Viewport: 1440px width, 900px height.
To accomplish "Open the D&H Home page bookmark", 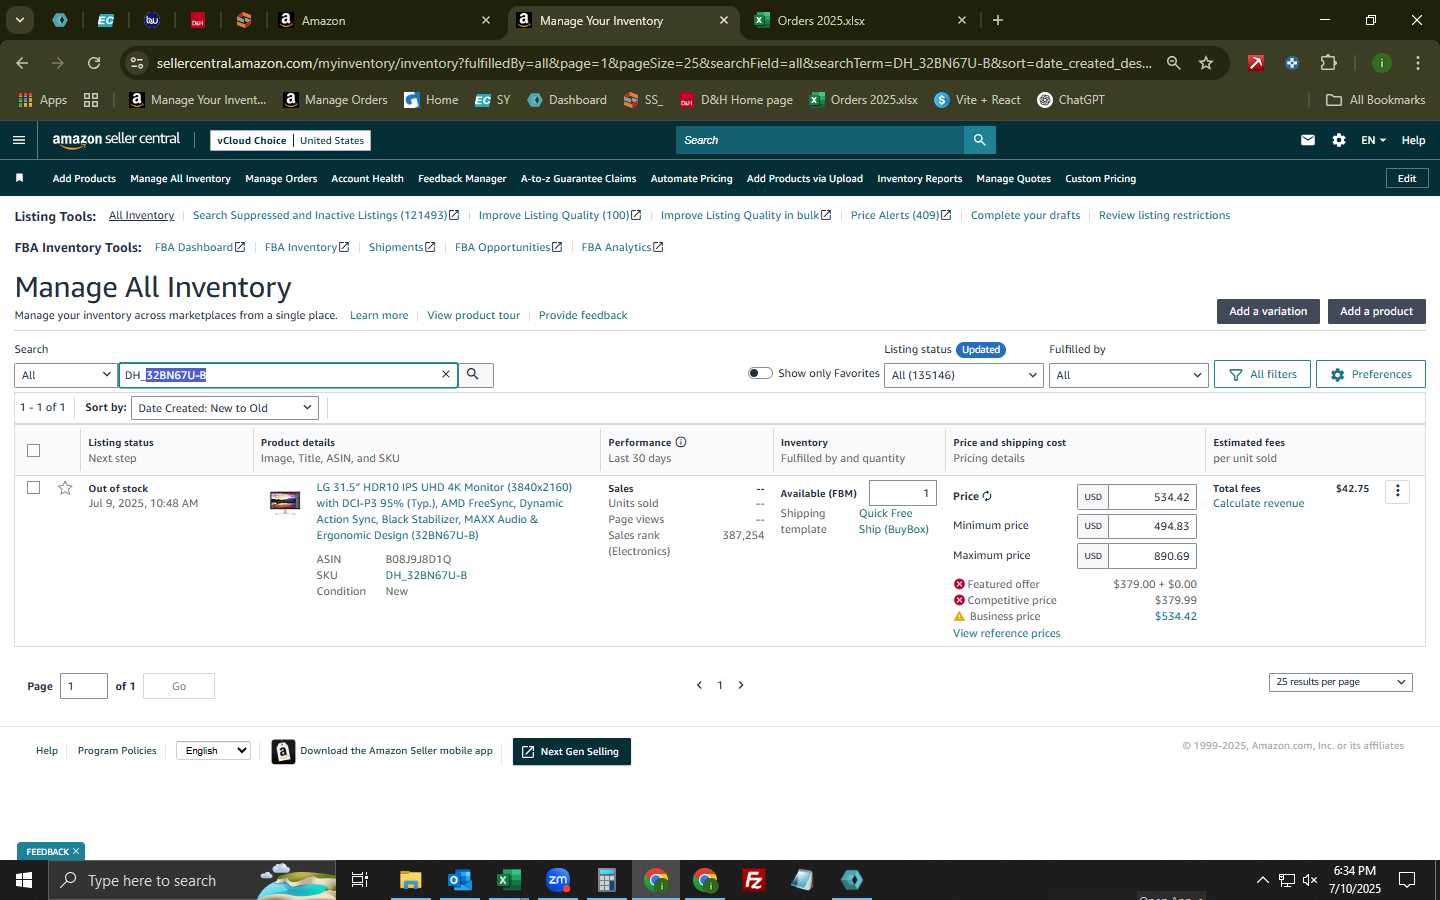I will (736, 100).
